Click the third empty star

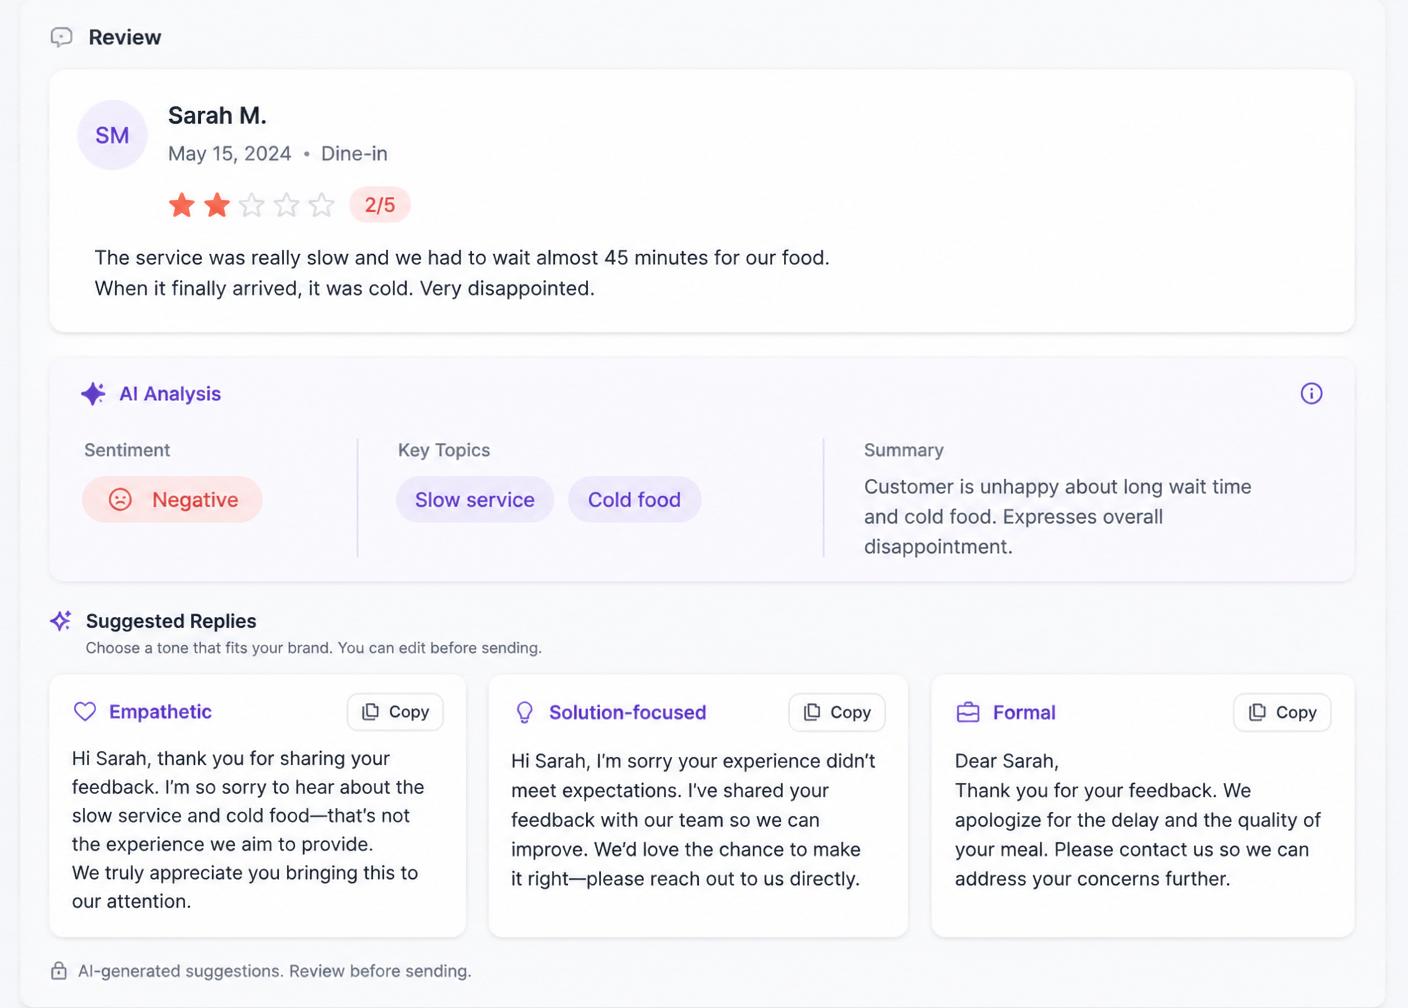pos(252,205)
